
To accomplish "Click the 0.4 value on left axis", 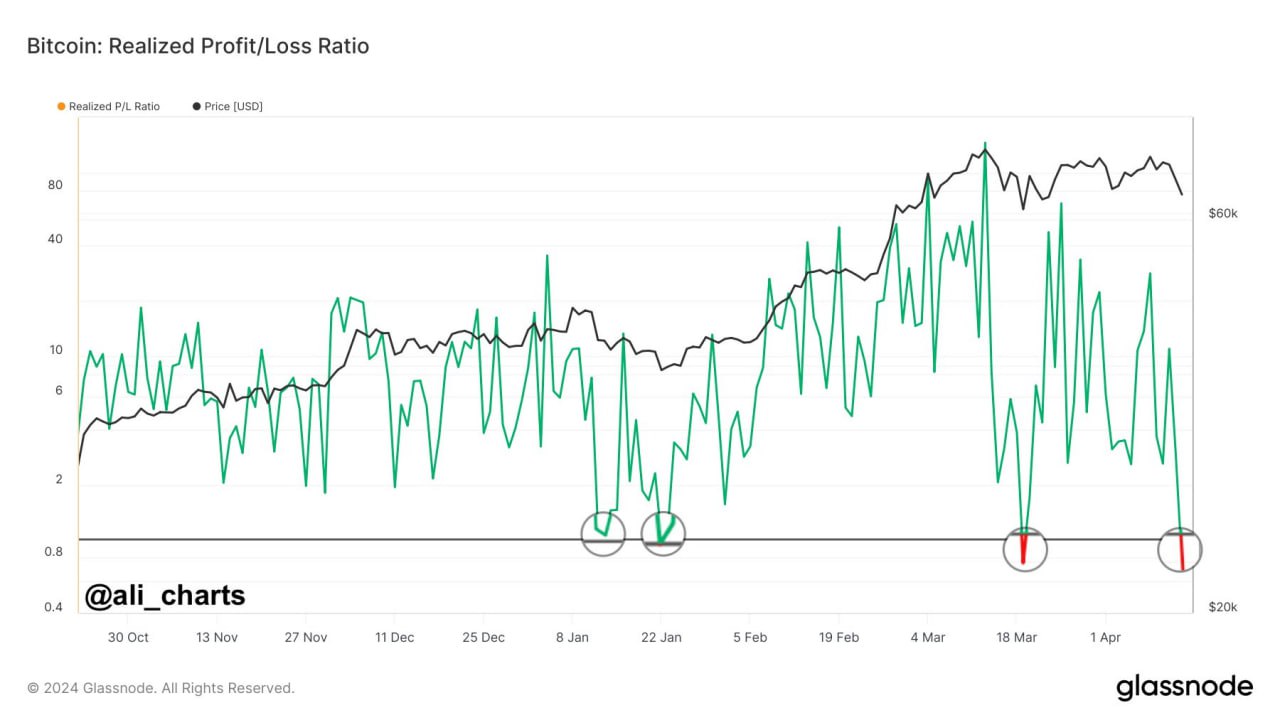I will 54,607.
